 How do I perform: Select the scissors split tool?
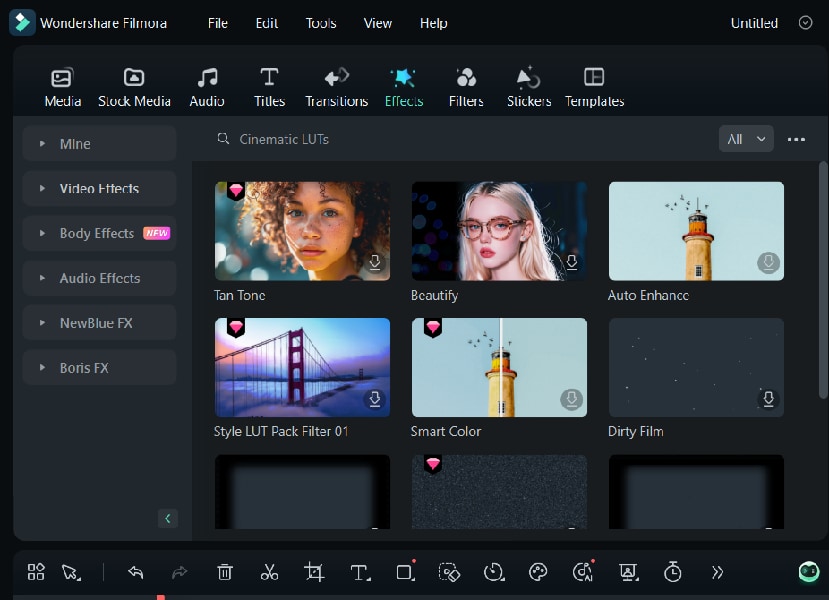(x=269, y=571)
